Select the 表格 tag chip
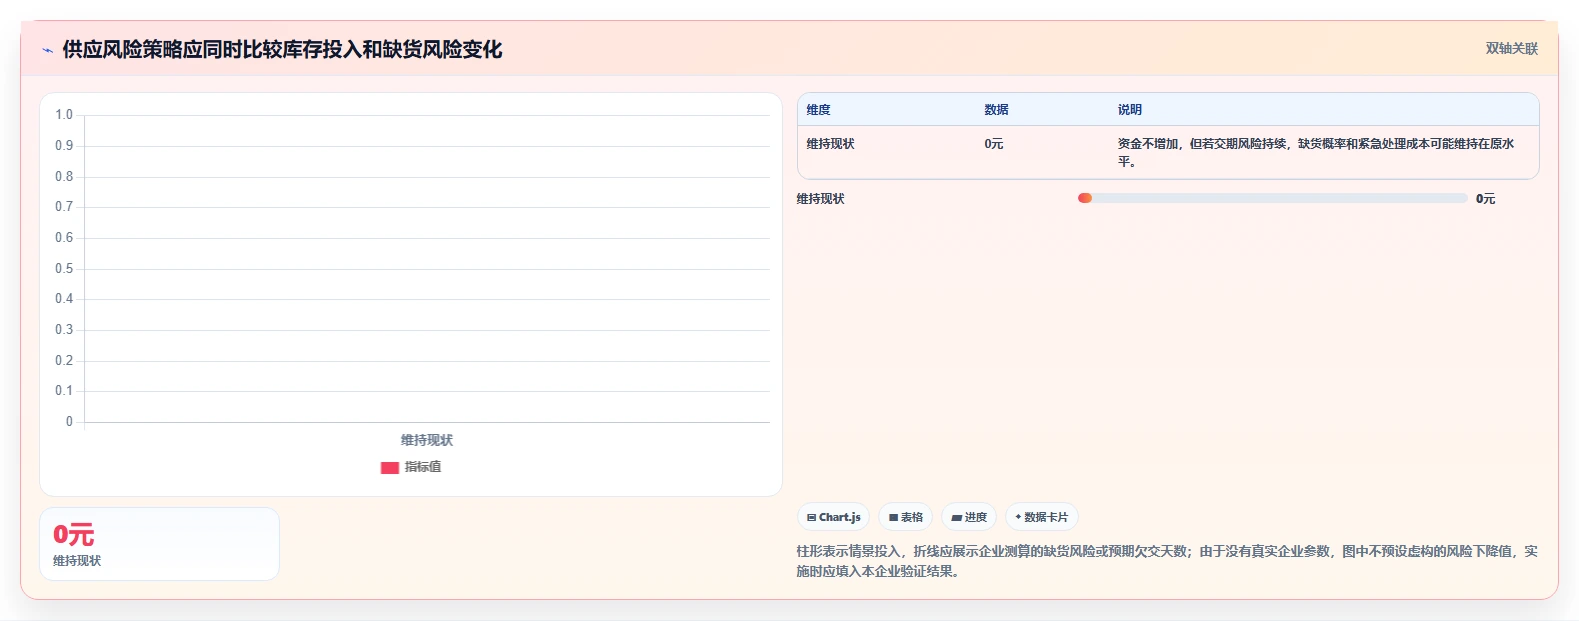The image size is (1579, 621). [x=906, y=517]
